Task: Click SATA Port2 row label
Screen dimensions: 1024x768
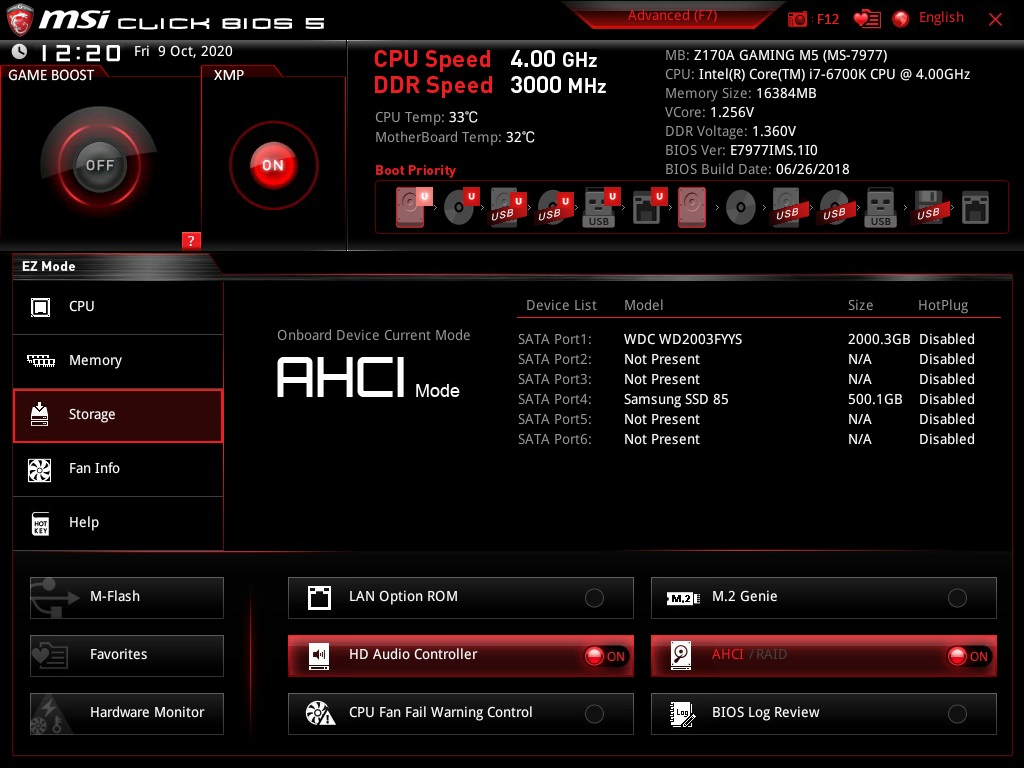Action: [x=555, y=359]
